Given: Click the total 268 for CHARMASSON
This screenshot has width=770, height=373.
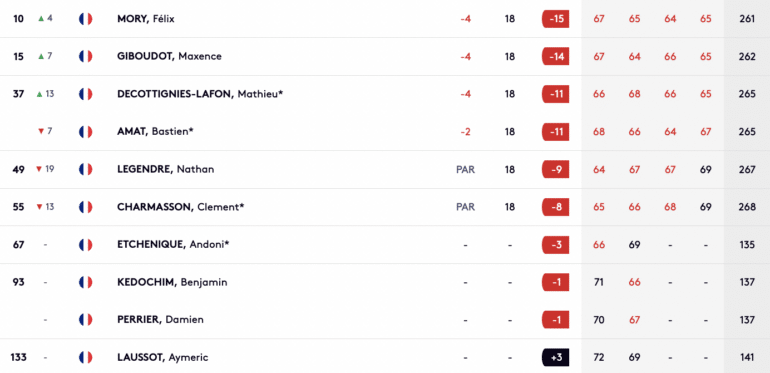Looking at the screenshot, I should click(747, 207).
